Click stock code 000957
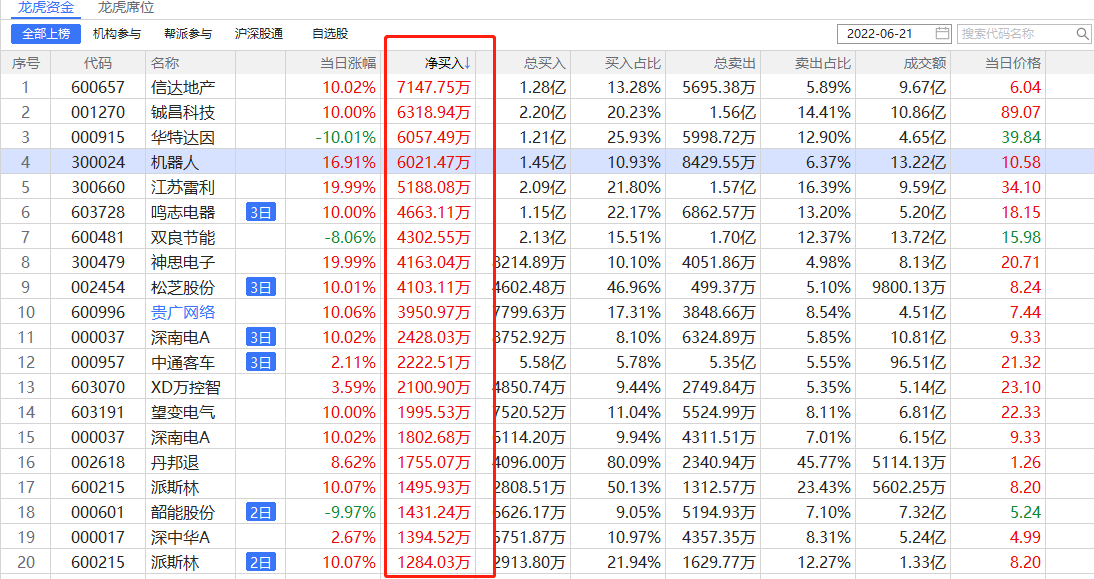Image resolution: width=1094 pixels, height=579 pixels. click(x=98, y=362)
